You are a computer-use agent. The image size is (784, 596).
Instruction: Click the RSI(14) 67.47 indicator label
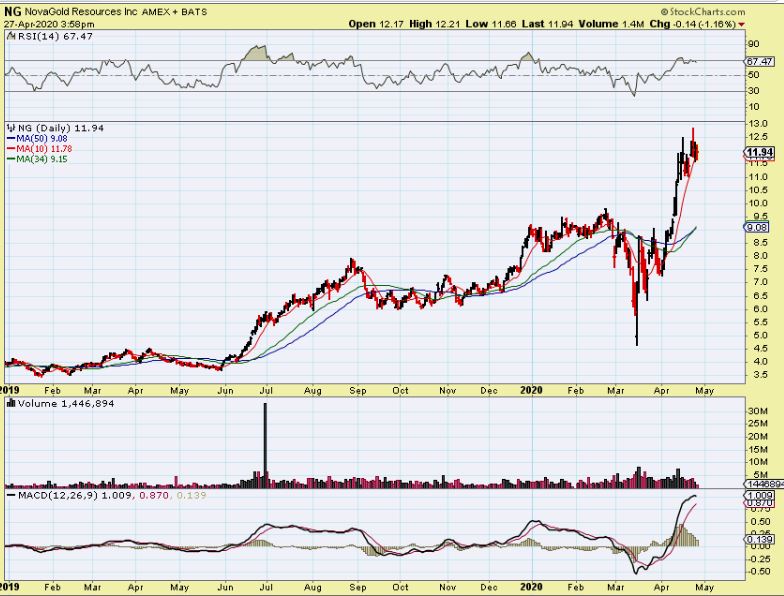coord(55,36)
